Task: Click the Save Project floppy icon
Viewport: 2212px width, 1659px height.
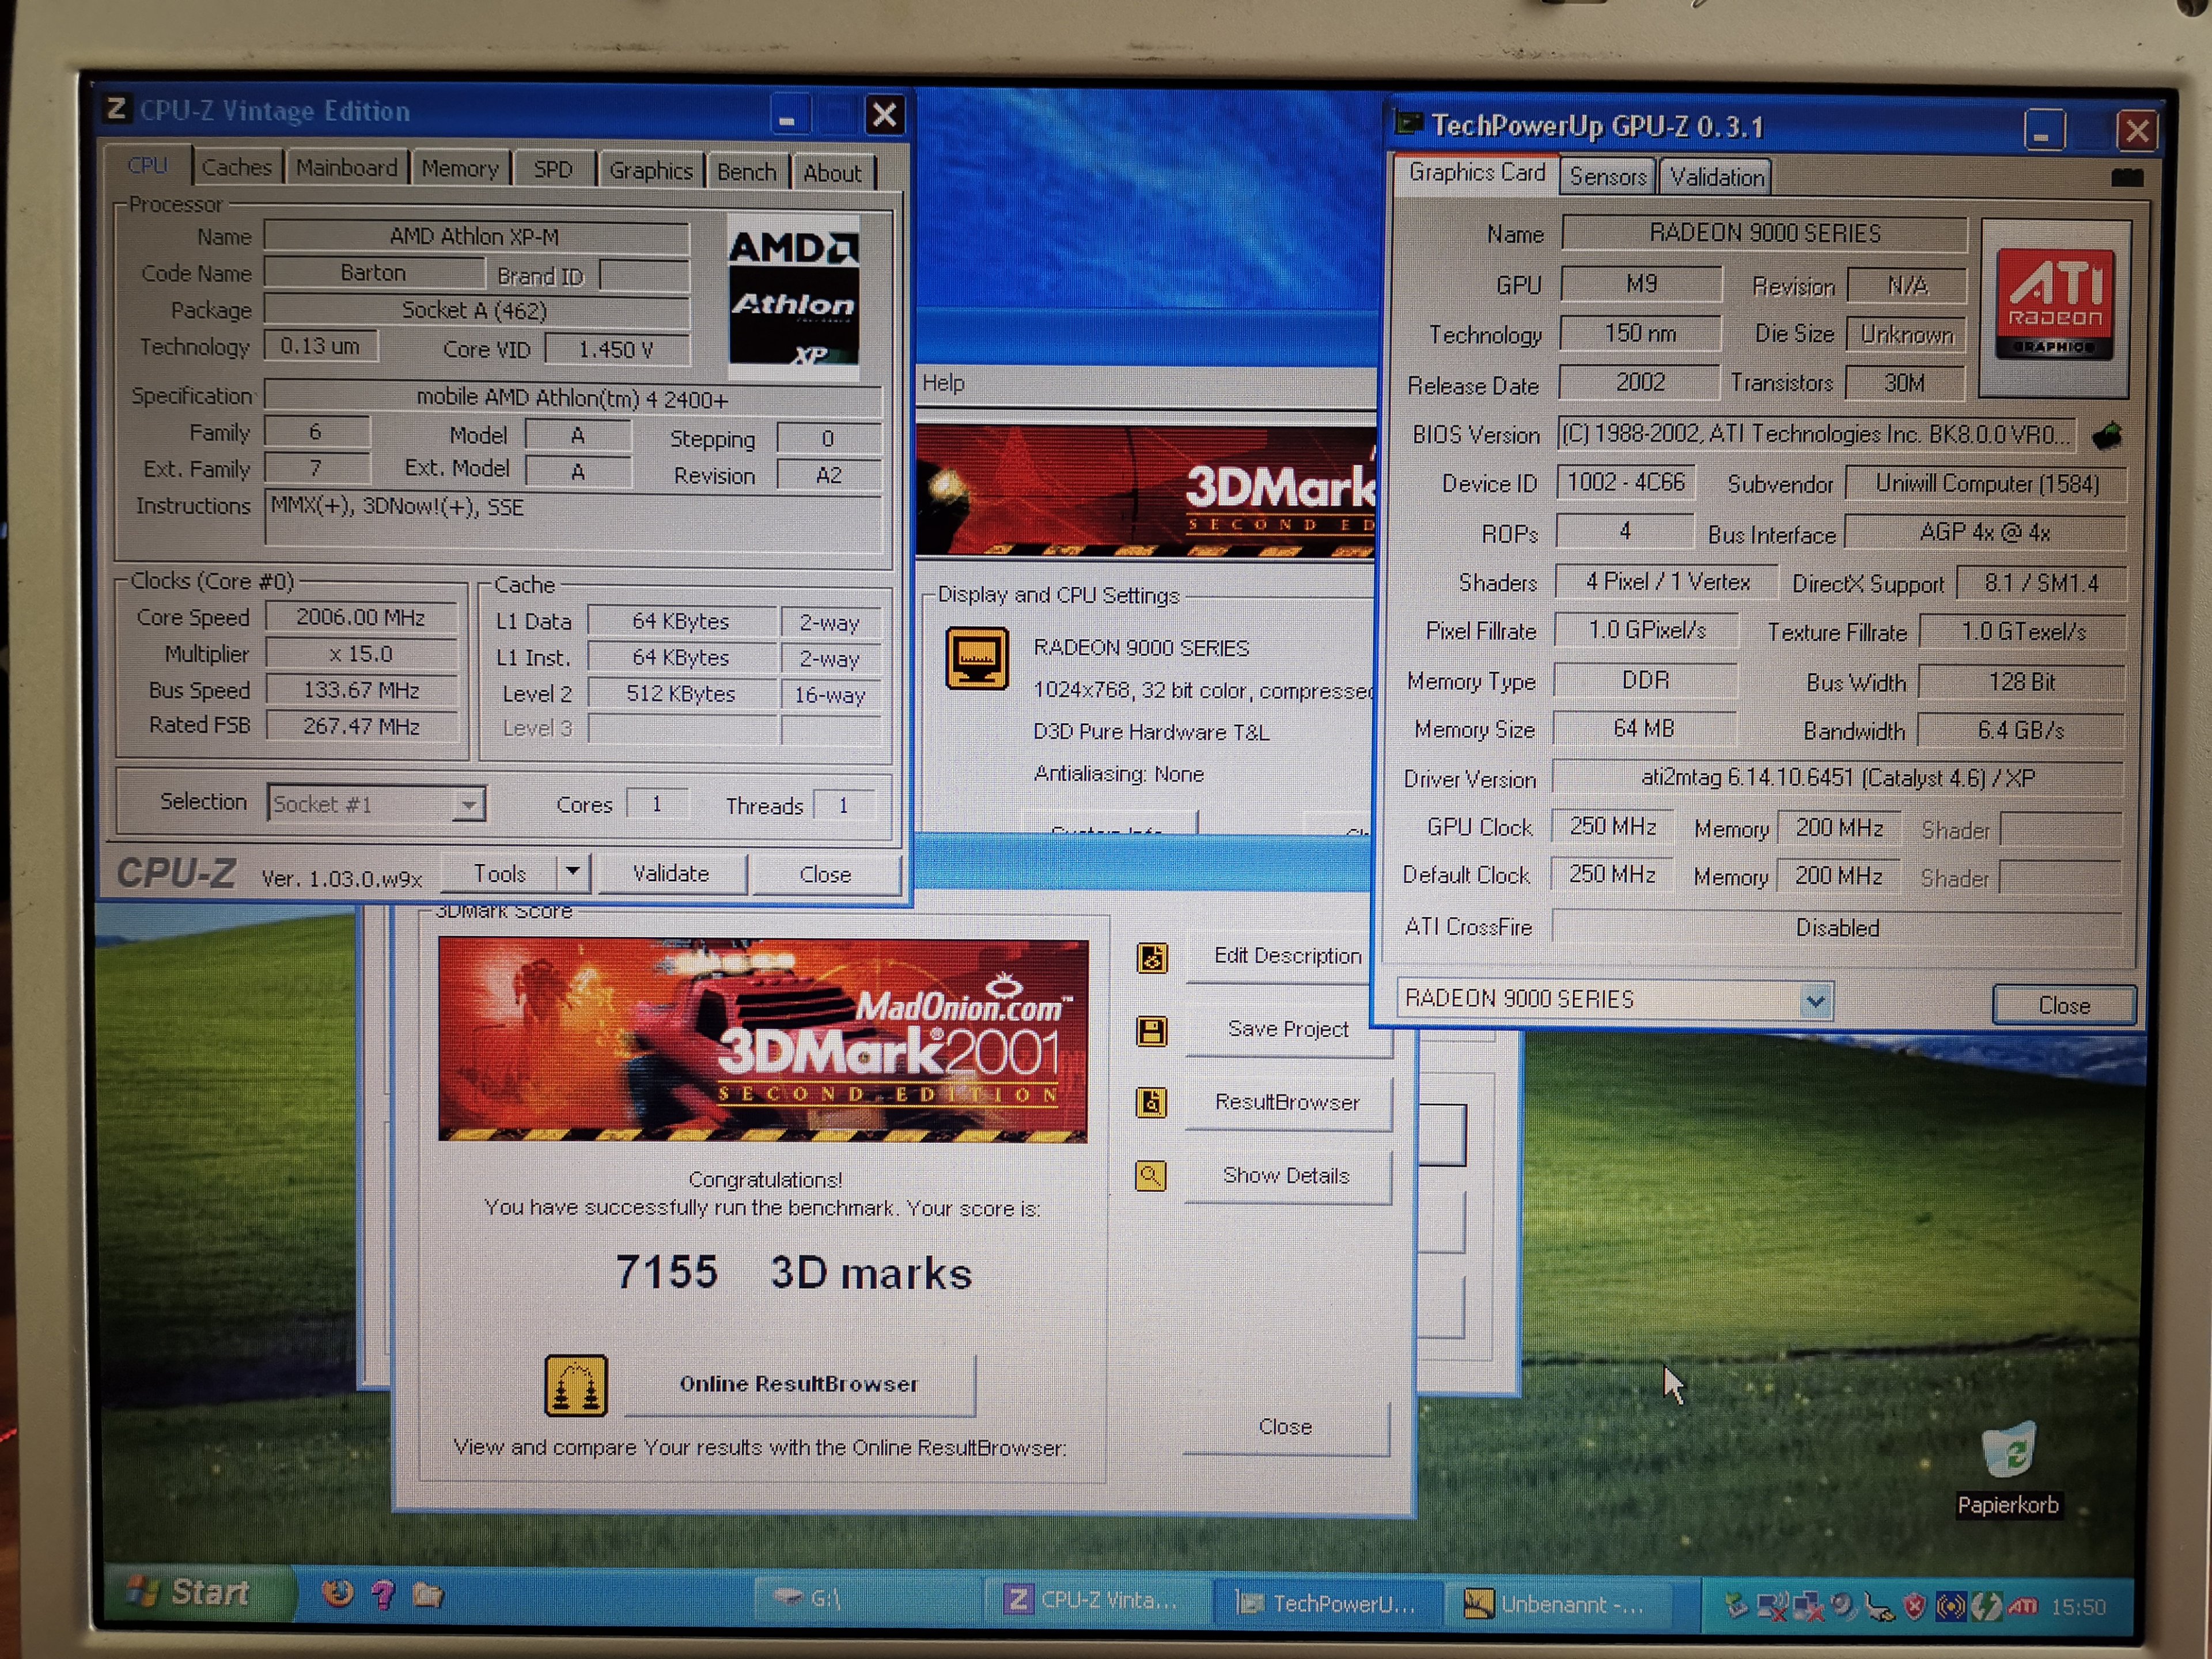Action: point(1152,1030)
